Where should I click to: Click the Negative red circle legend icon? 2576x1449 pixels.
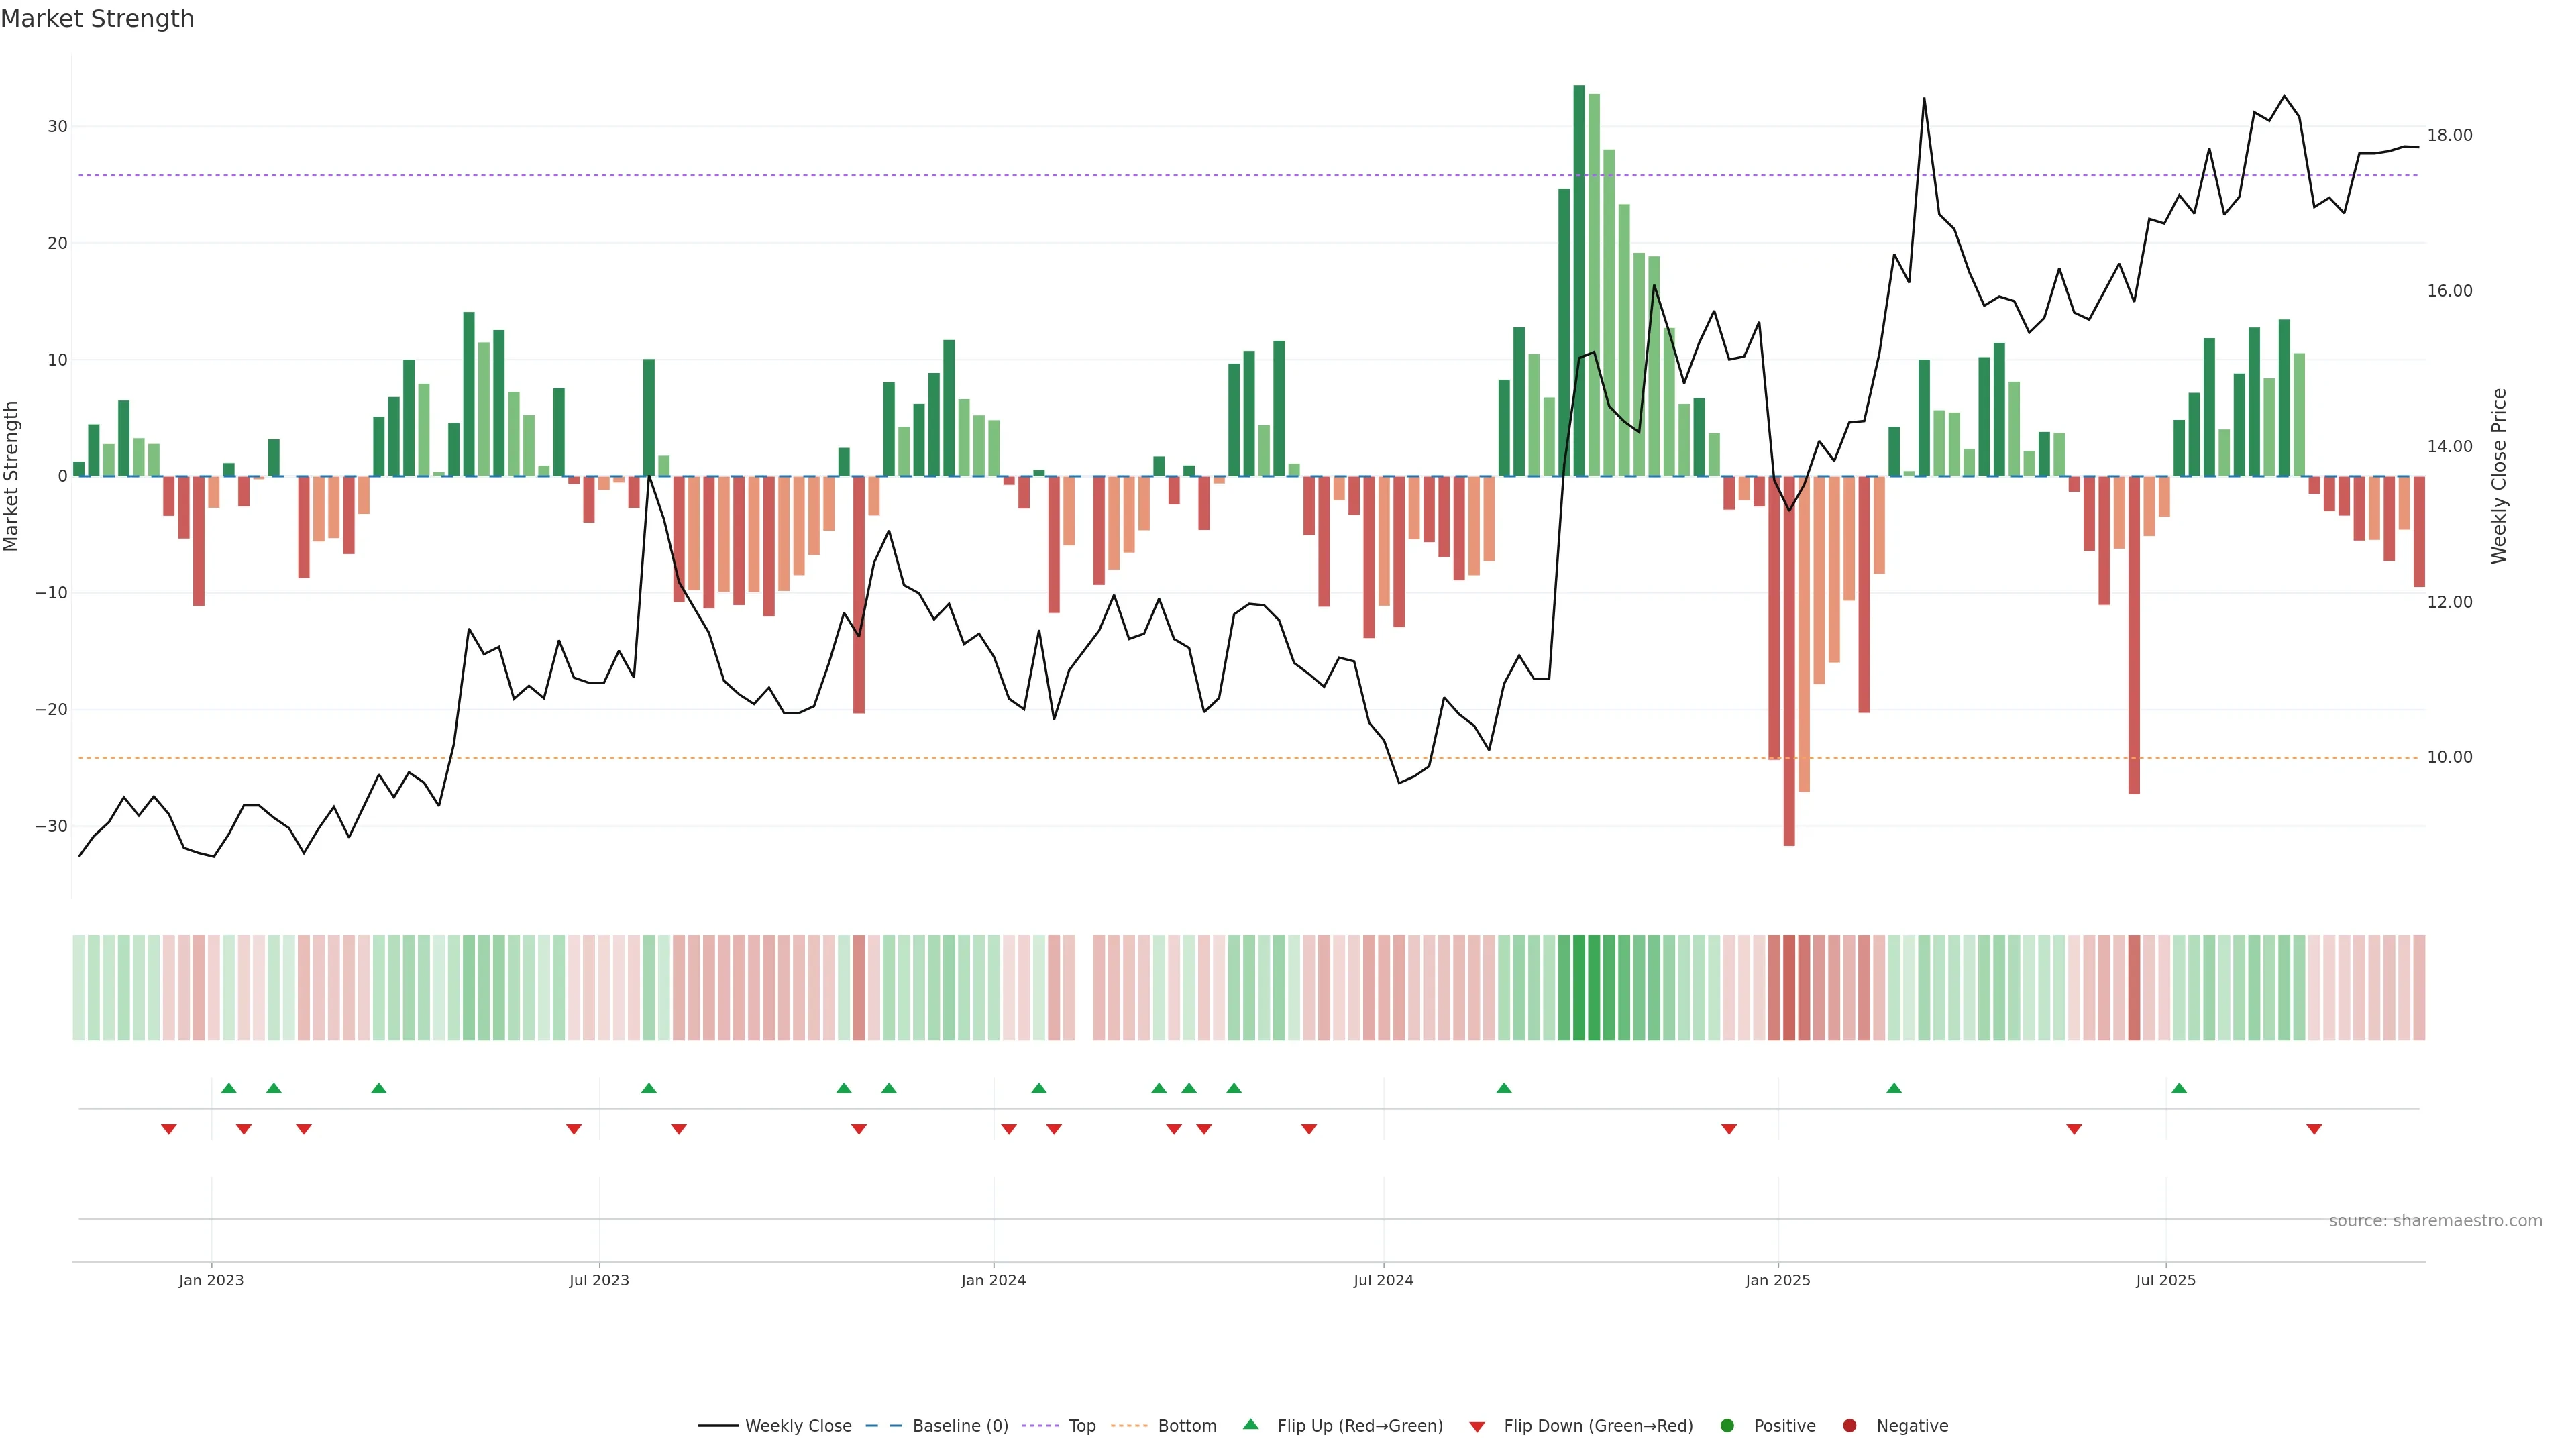coord(1849,1426)
